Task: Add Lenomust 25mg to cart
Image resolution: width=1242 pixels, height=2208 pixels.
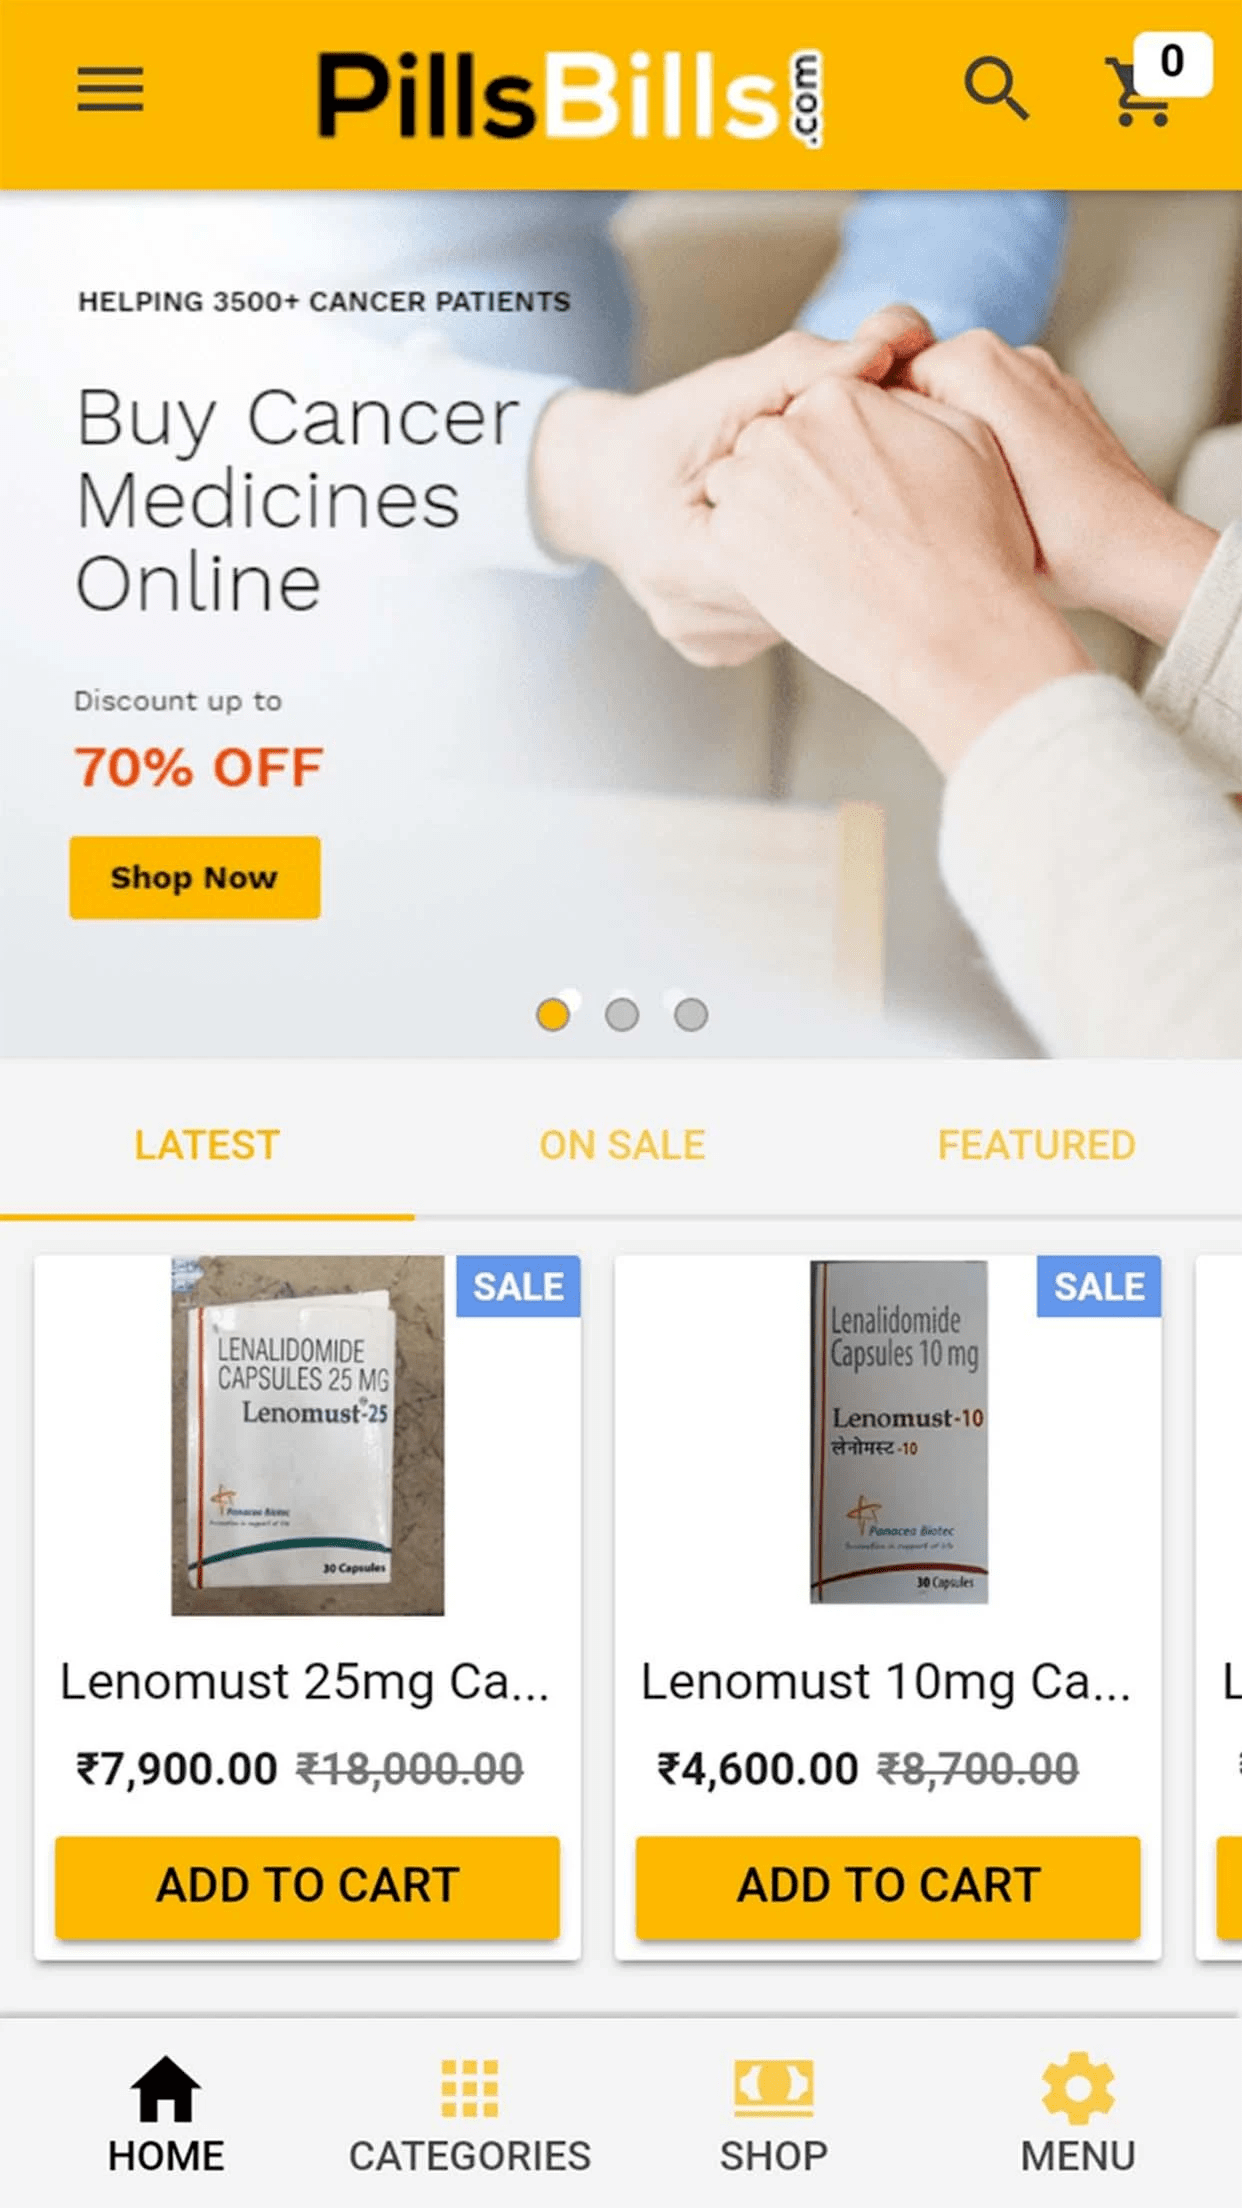Action: click(x=308, y=1886)
